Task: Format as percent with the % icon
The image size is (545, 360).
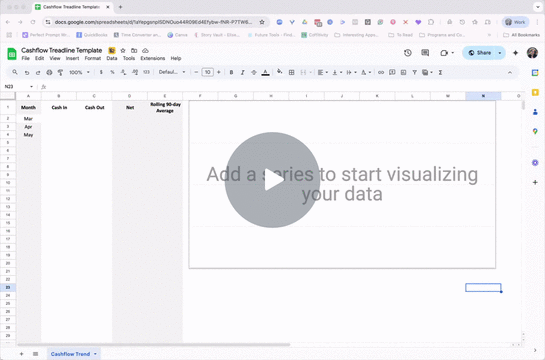Action: (x=112, y=72)
